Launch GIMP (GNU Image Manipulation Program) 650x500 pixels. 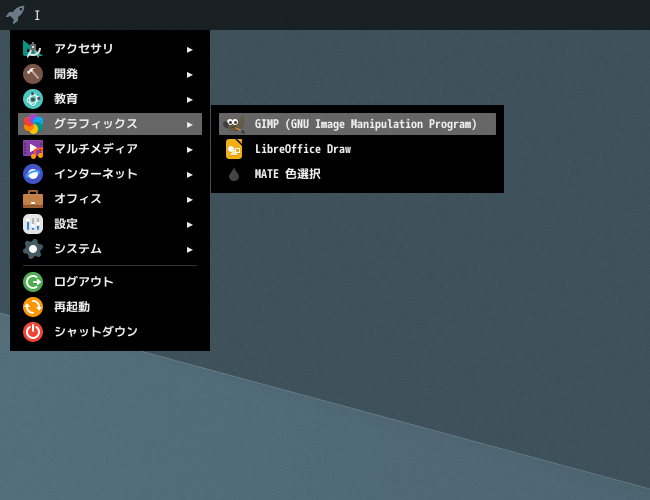pos(357,124)
